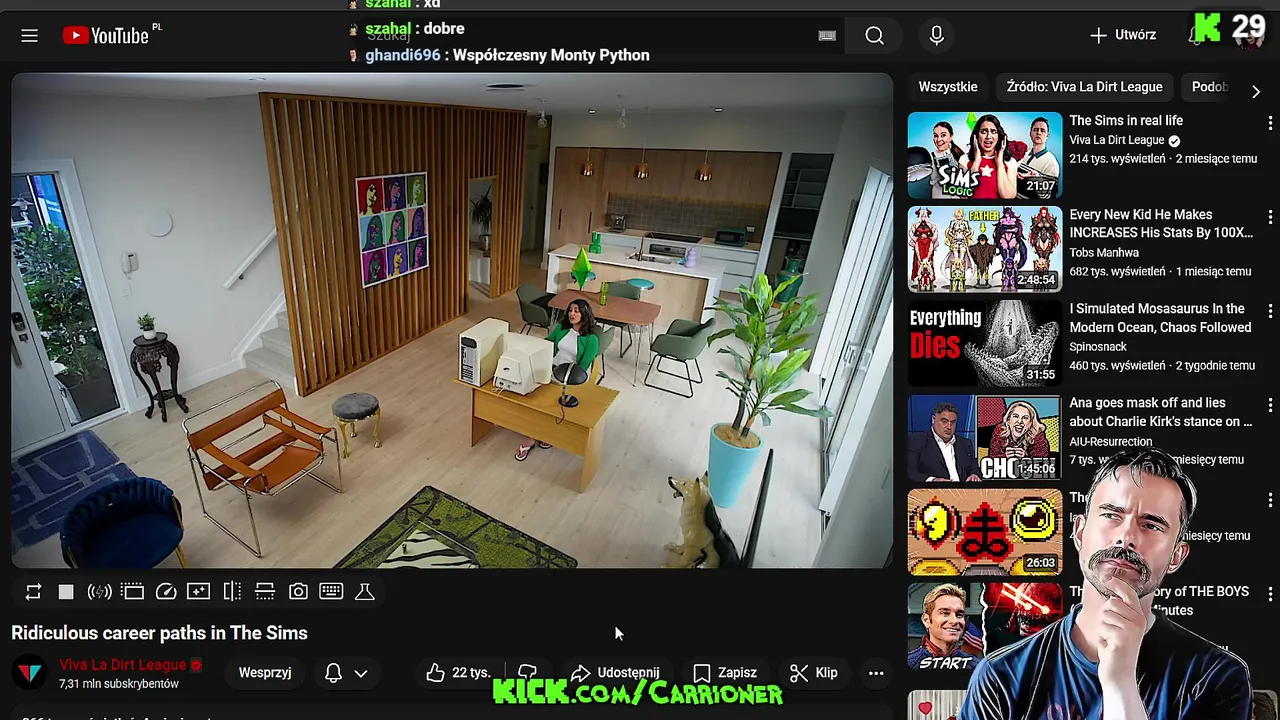Image resolution: width=1280 pixels, height=720 pixels.
Task: Click the stop square icon under player
Action: pos(66,592)
